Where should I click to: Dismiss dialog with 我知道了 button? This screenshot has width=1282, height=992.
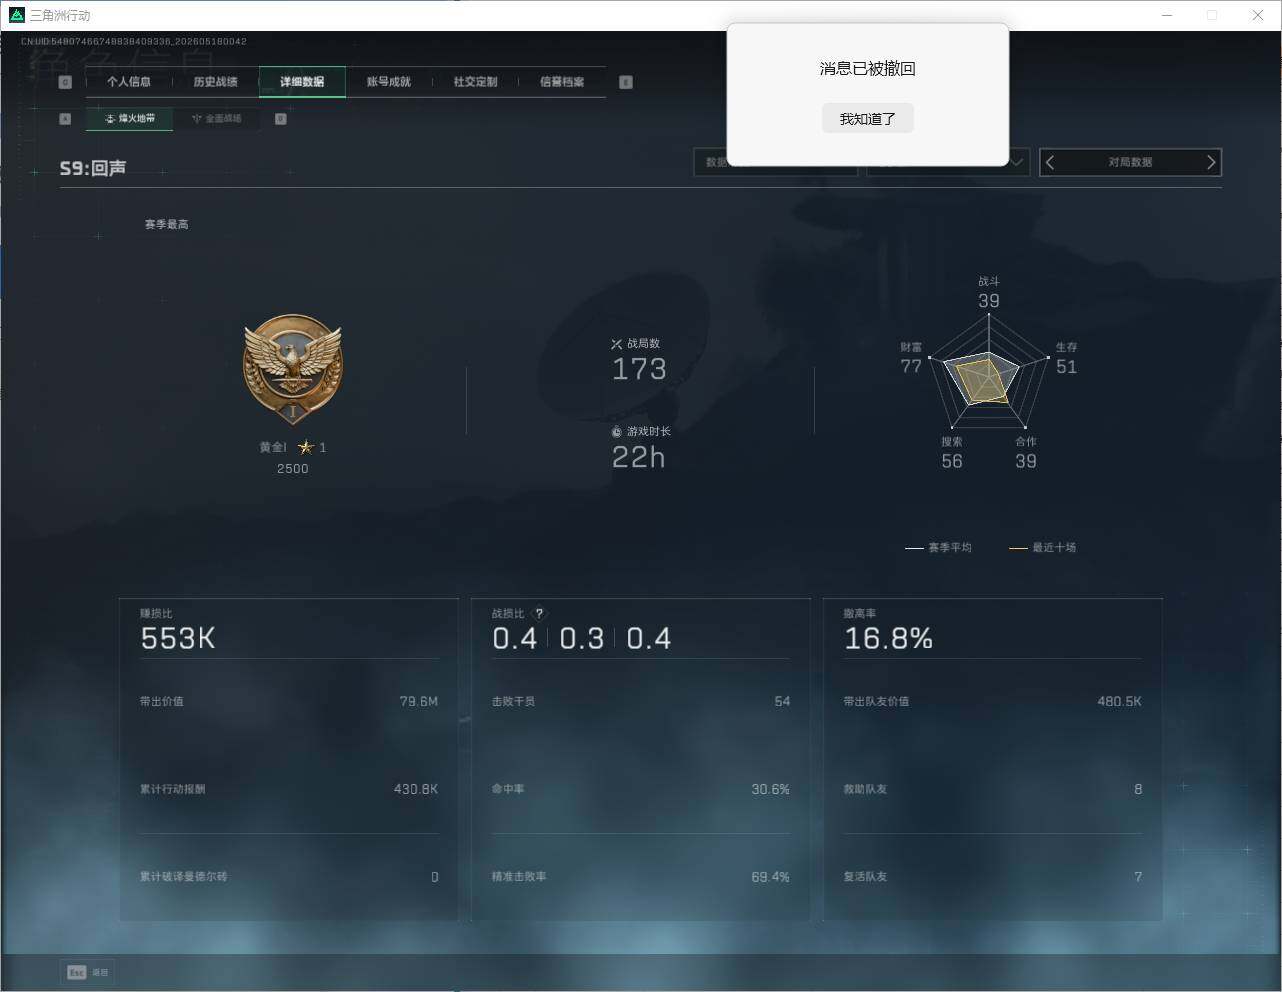click(x=867, y=118)
